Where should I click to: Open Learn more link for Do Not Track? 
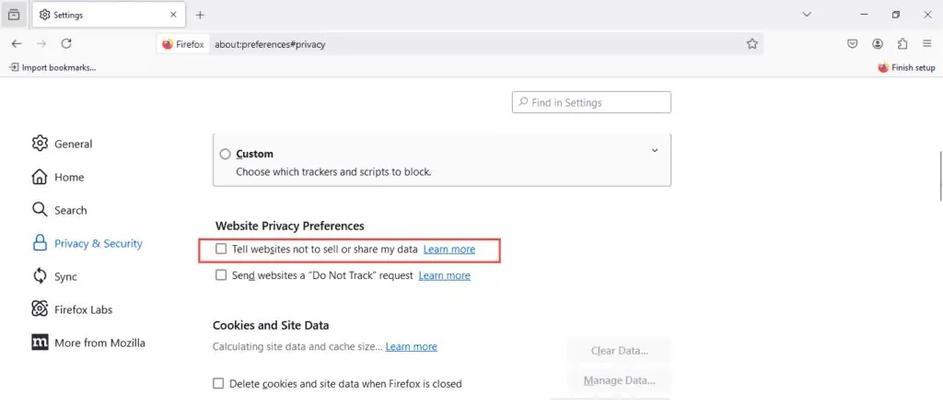[444, 275]
